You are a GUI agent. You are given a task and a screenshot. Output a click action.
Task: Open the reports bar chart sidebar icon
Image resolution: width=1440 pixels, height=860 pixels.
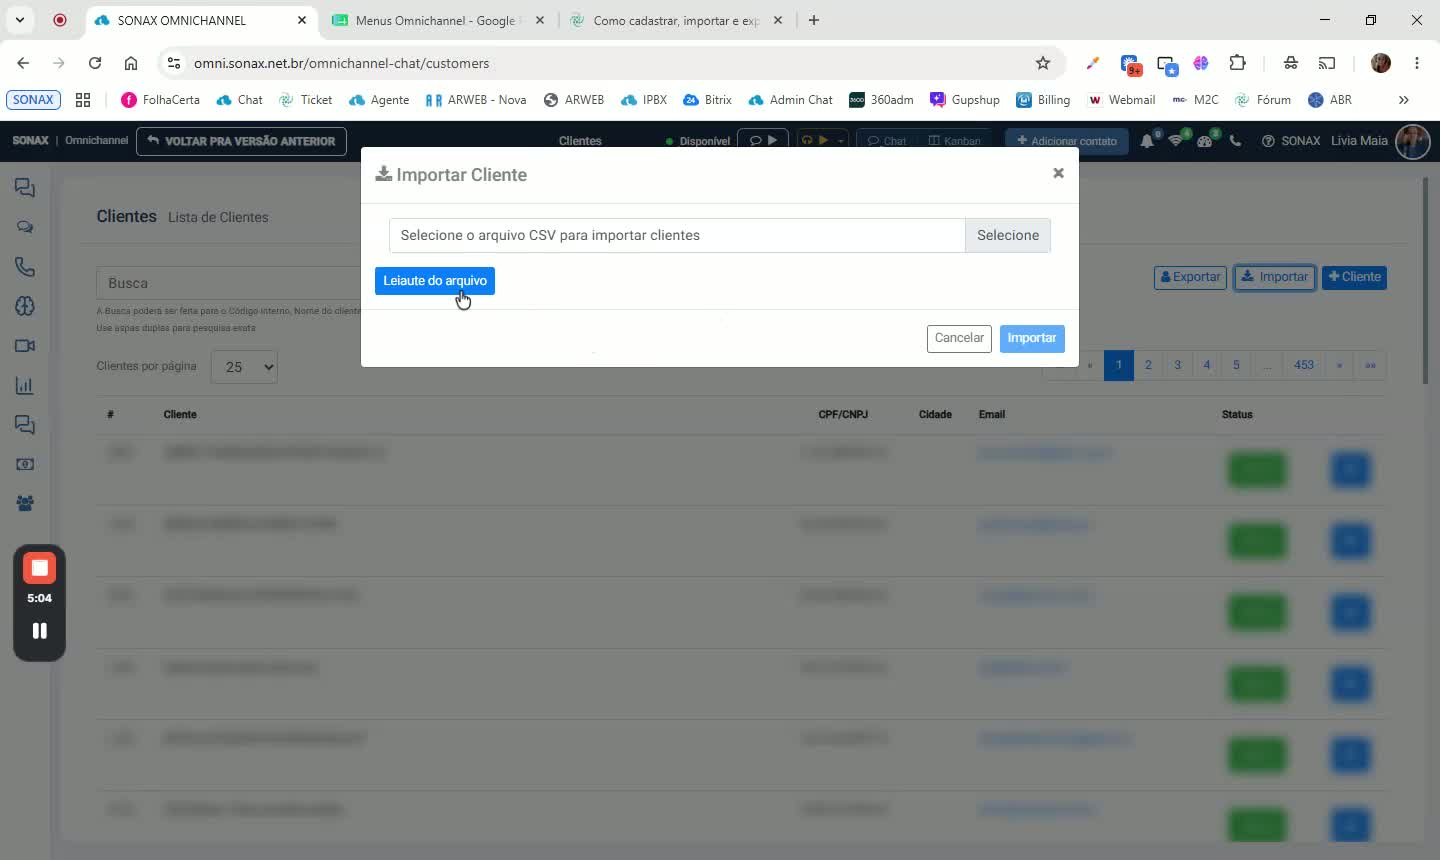pyautogui.click(x=25, y=386)
